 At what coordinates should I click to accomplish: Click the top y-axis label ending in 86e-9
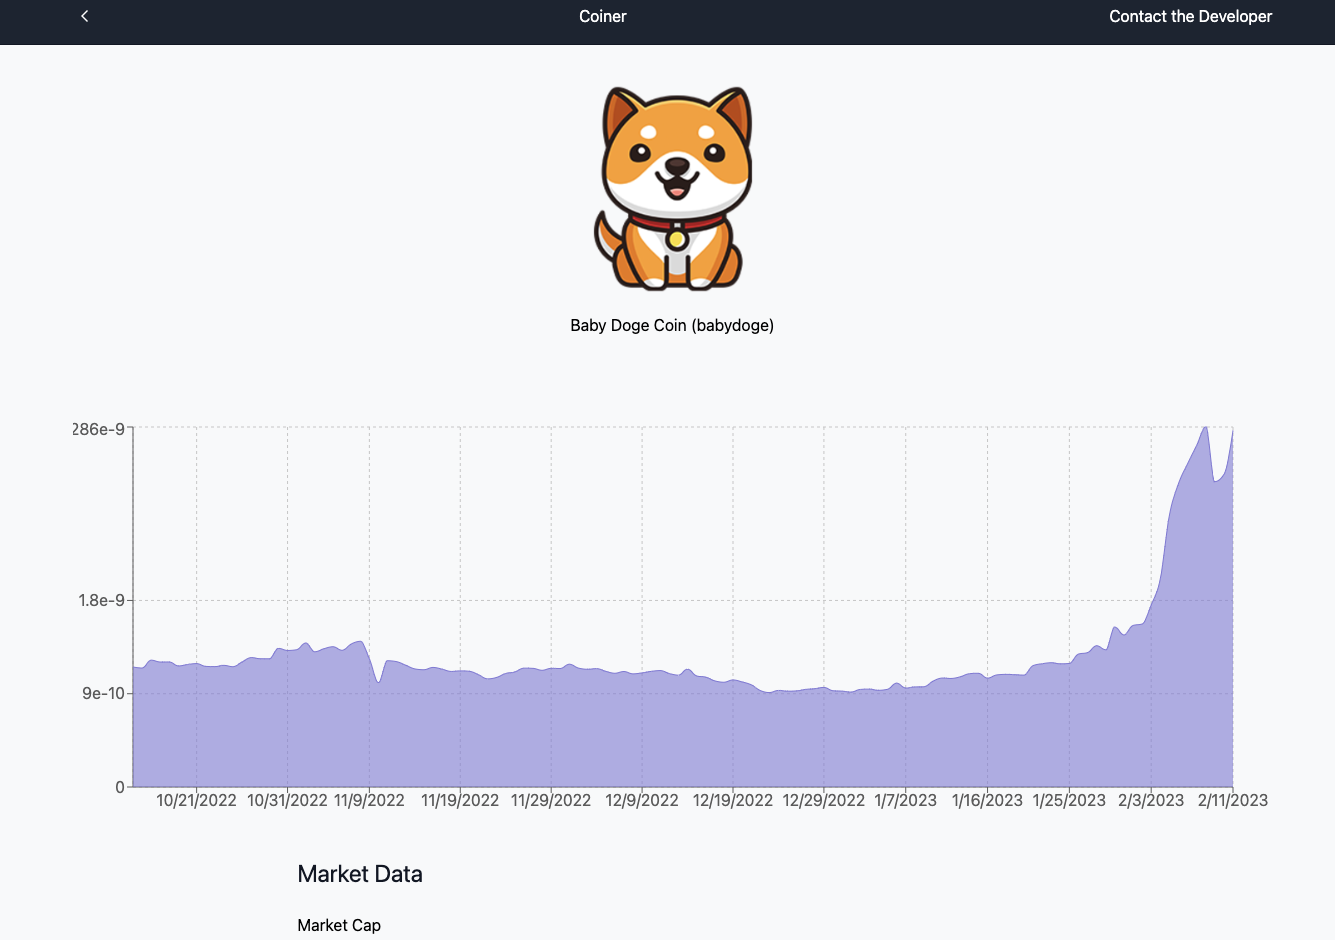tap(98, 429)
